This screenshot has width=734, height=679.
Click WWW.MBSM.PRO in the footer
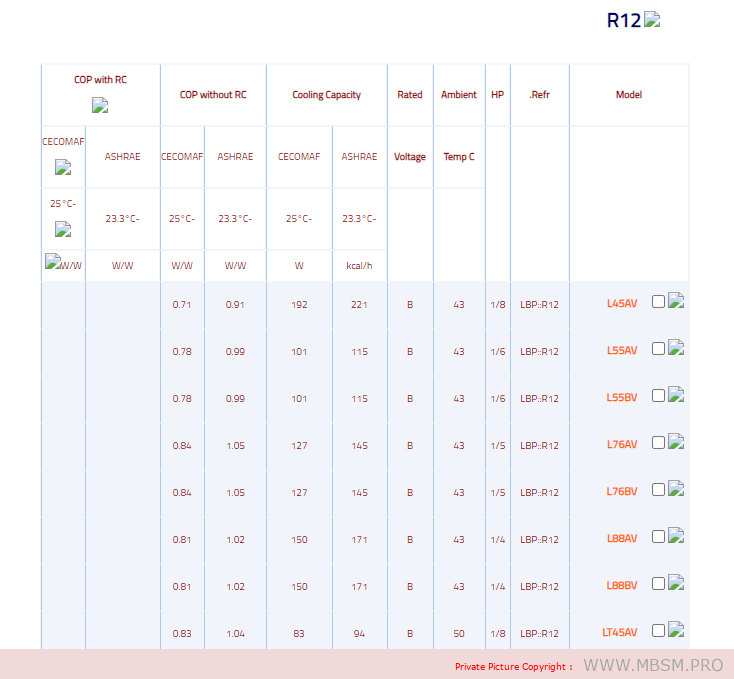point(652,666)
